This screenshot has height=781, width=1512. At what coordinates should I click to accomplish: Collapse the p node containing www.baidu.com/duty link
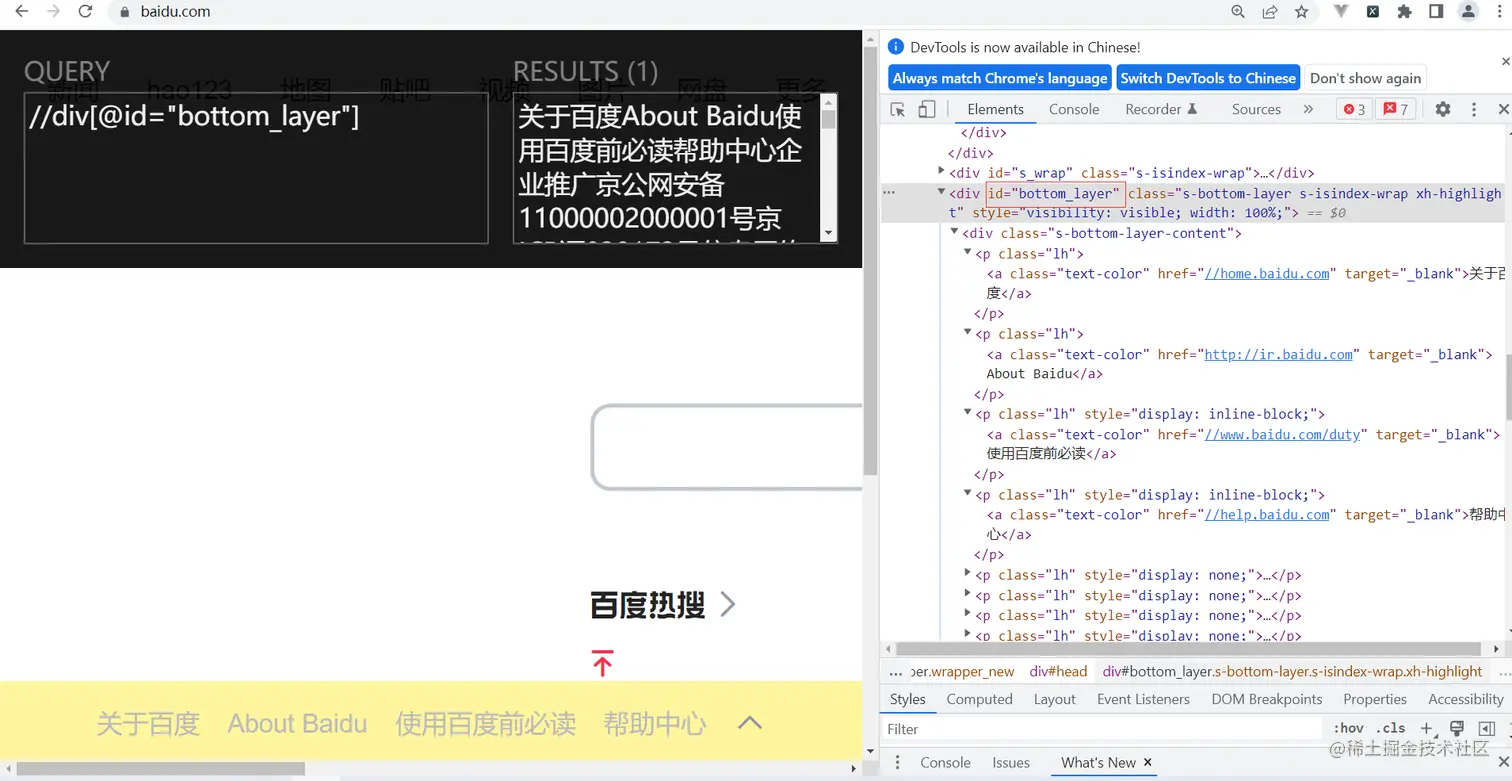(x=967, y=412)
